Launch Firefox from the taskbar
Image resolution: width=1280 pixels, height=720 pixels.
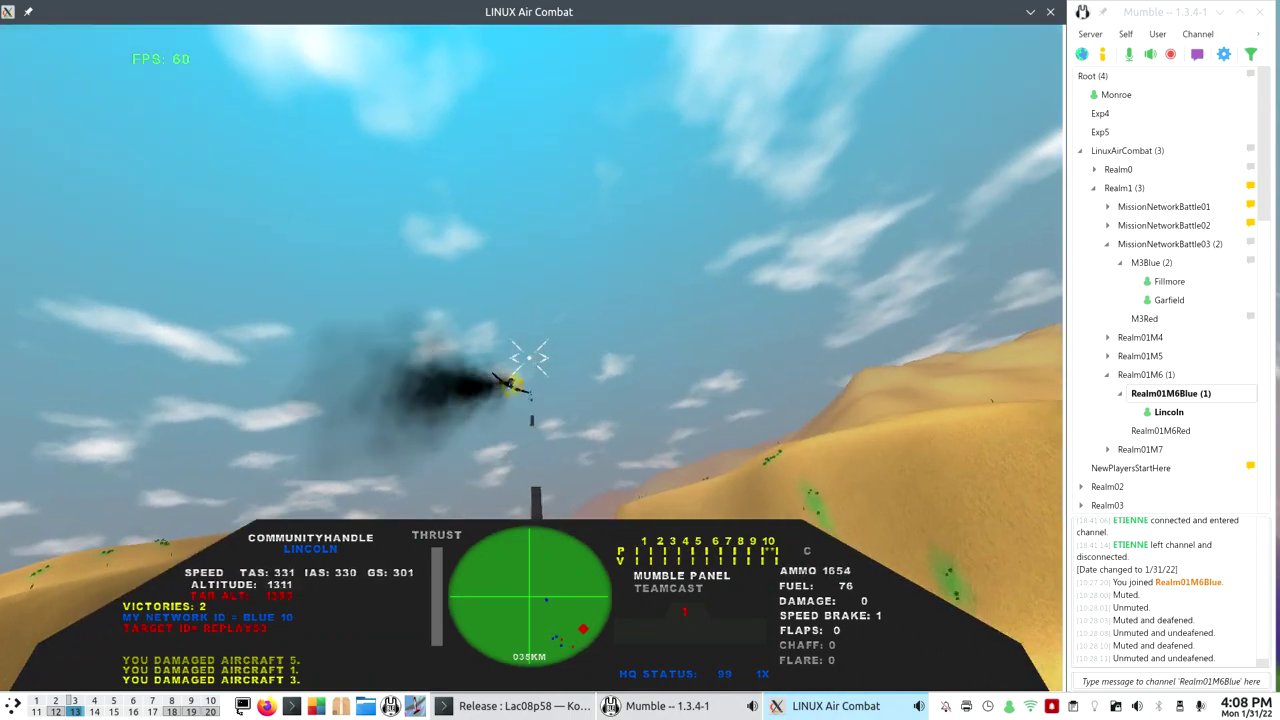[x=266, y=706]
